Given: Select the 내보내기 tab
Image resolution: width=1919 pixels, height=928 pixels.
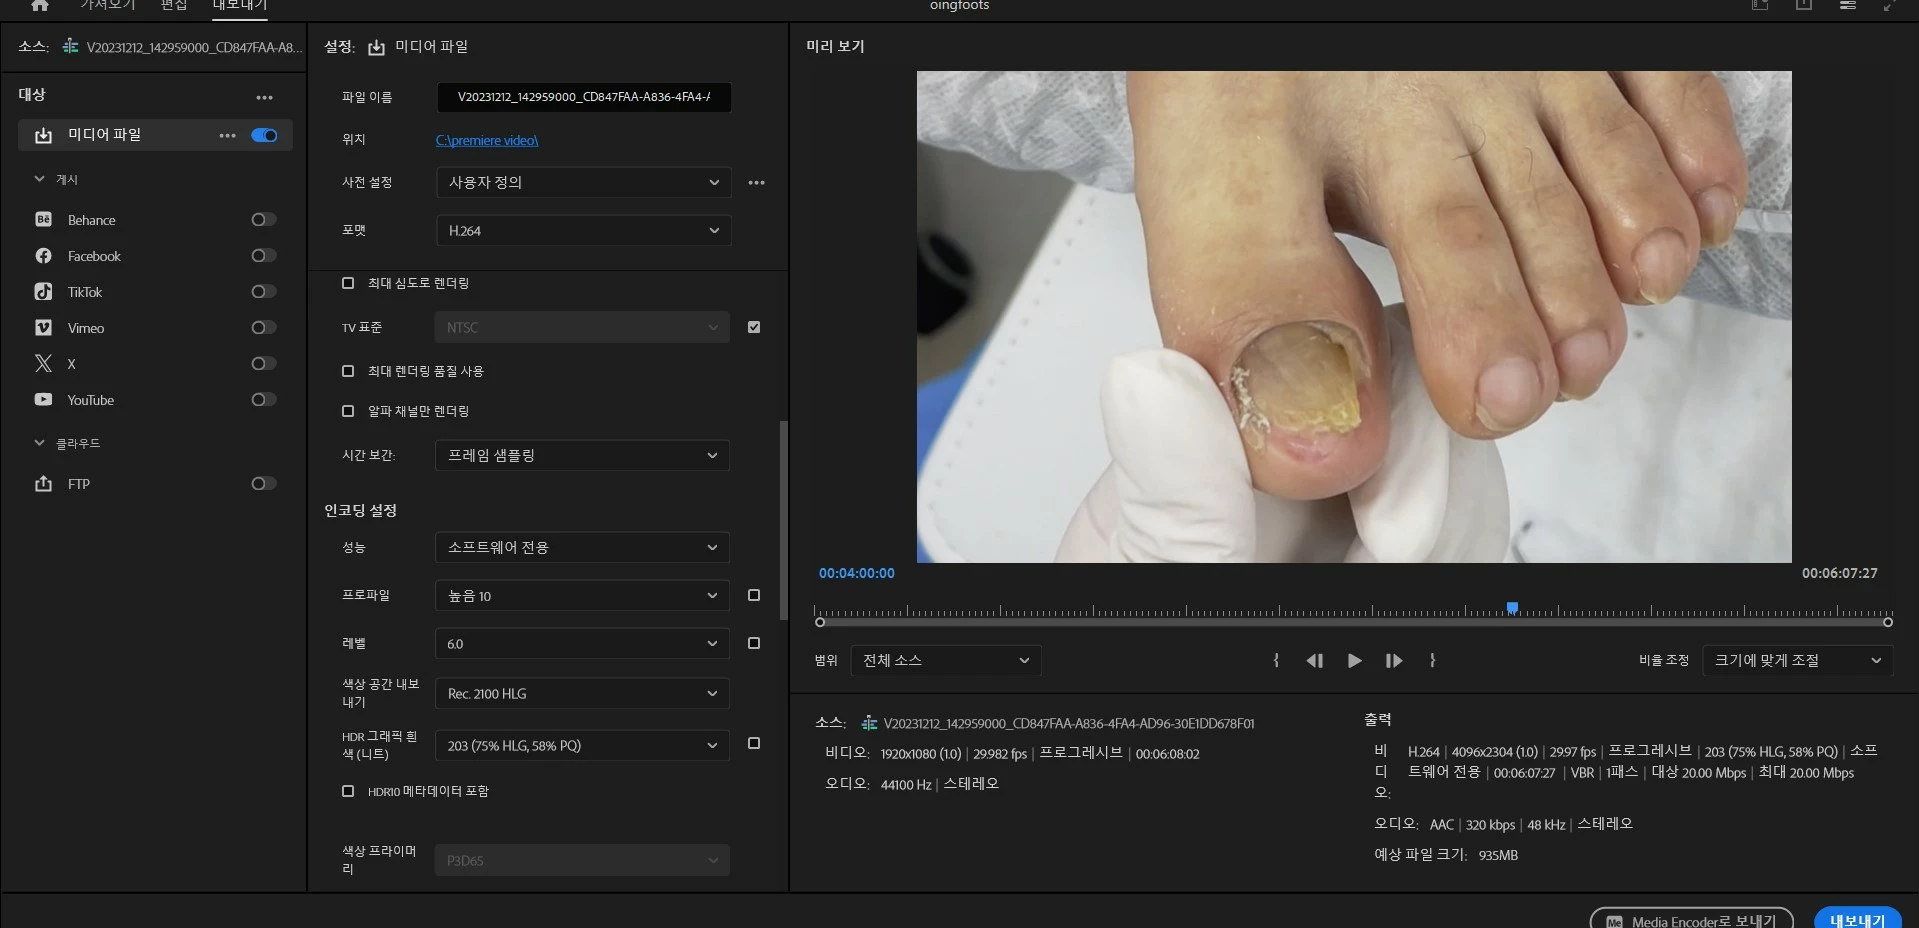Looking at the screenshot, I should (240, 5).
